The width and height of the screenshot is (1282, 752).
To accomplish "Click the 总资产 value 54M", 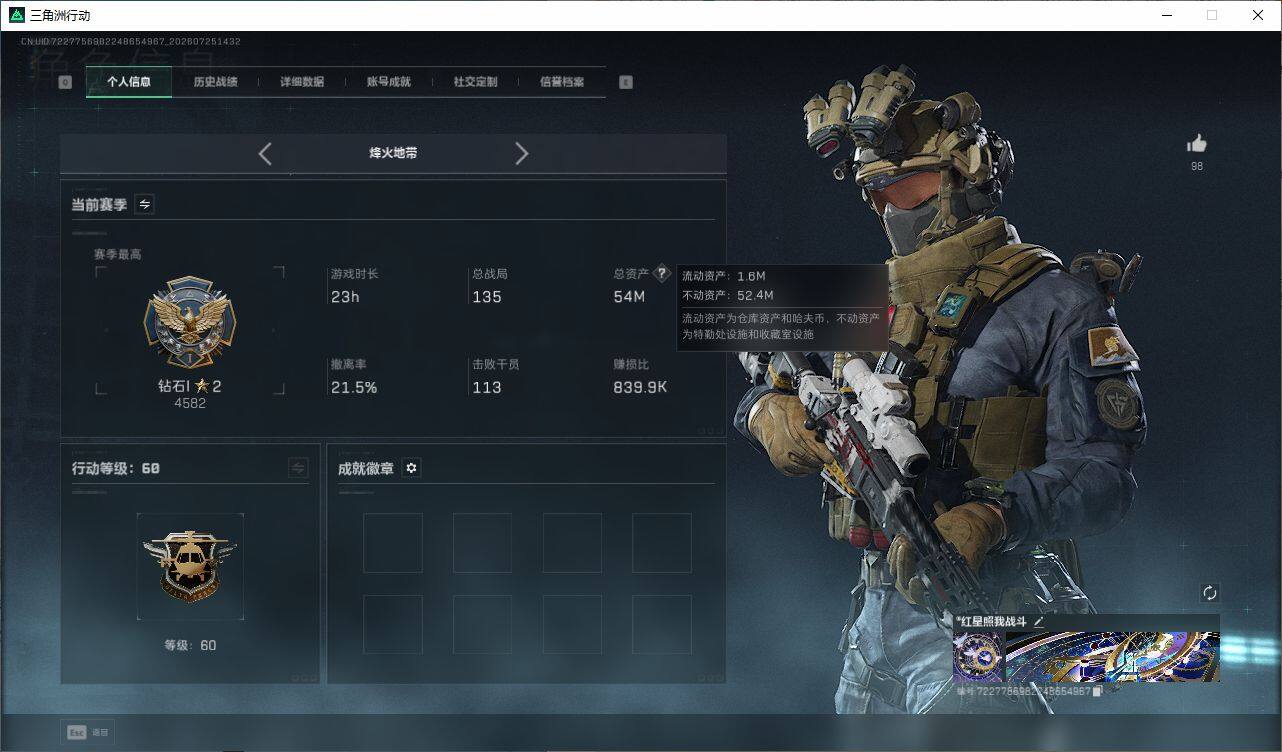I will pos(629,297).
